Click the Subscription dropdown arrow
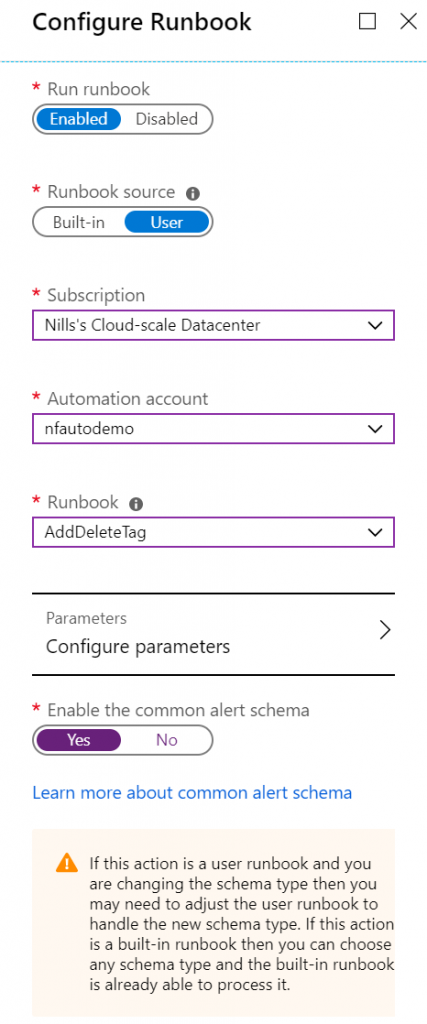The width and height of the screenshot is (427, 1024). [375, 325]
